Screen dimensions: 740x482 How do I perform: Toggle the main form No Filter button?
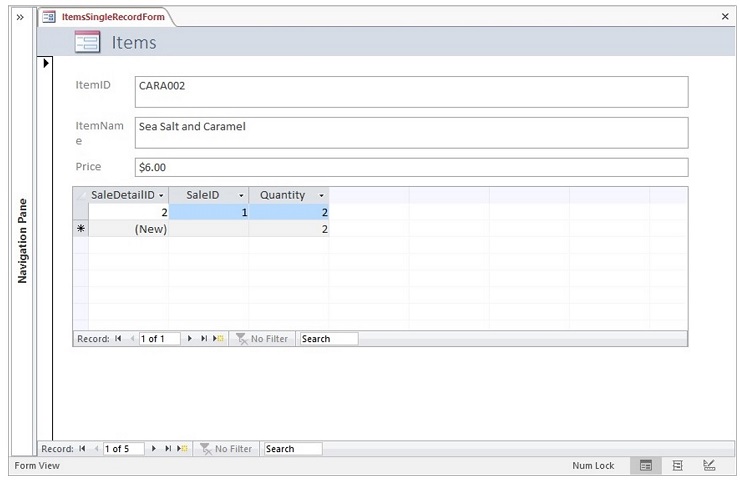pyautogui.click(x=226, y=449)
